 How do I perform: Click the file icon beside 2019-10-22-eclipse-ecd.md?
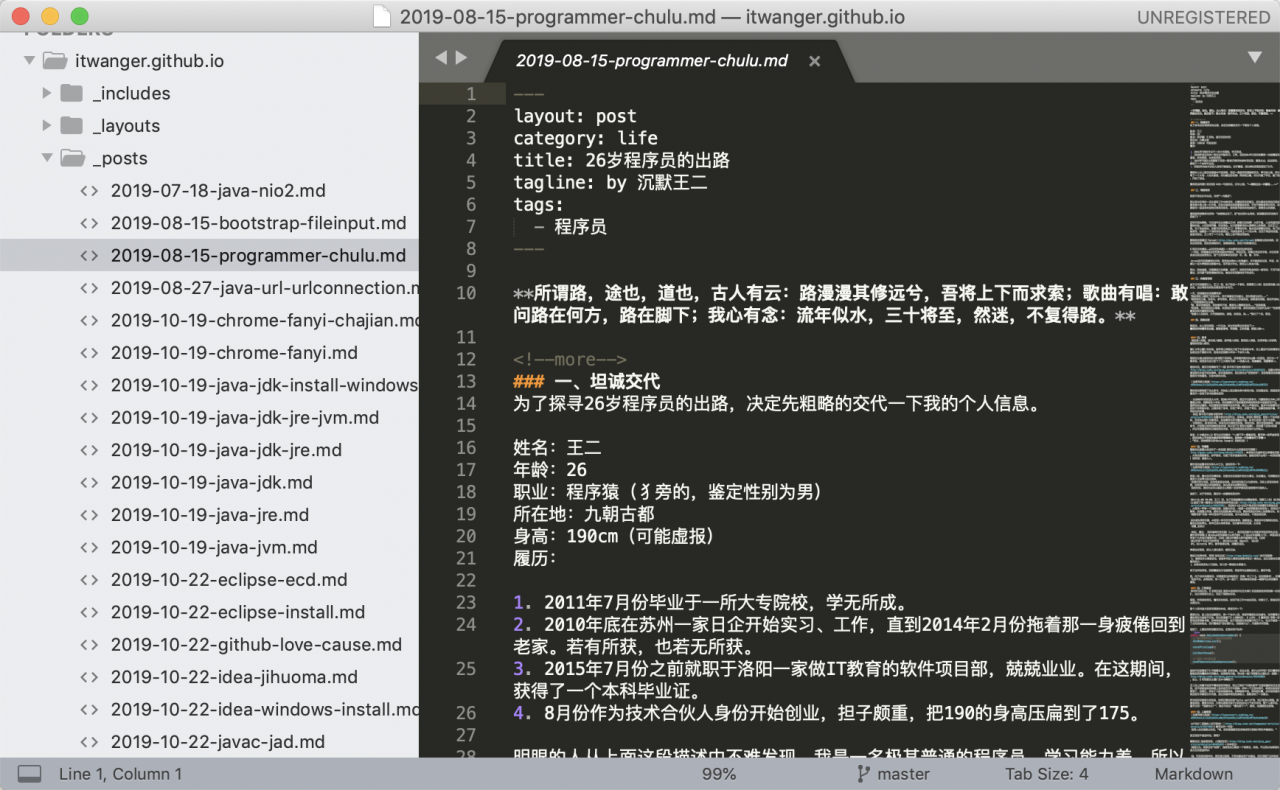90,580
